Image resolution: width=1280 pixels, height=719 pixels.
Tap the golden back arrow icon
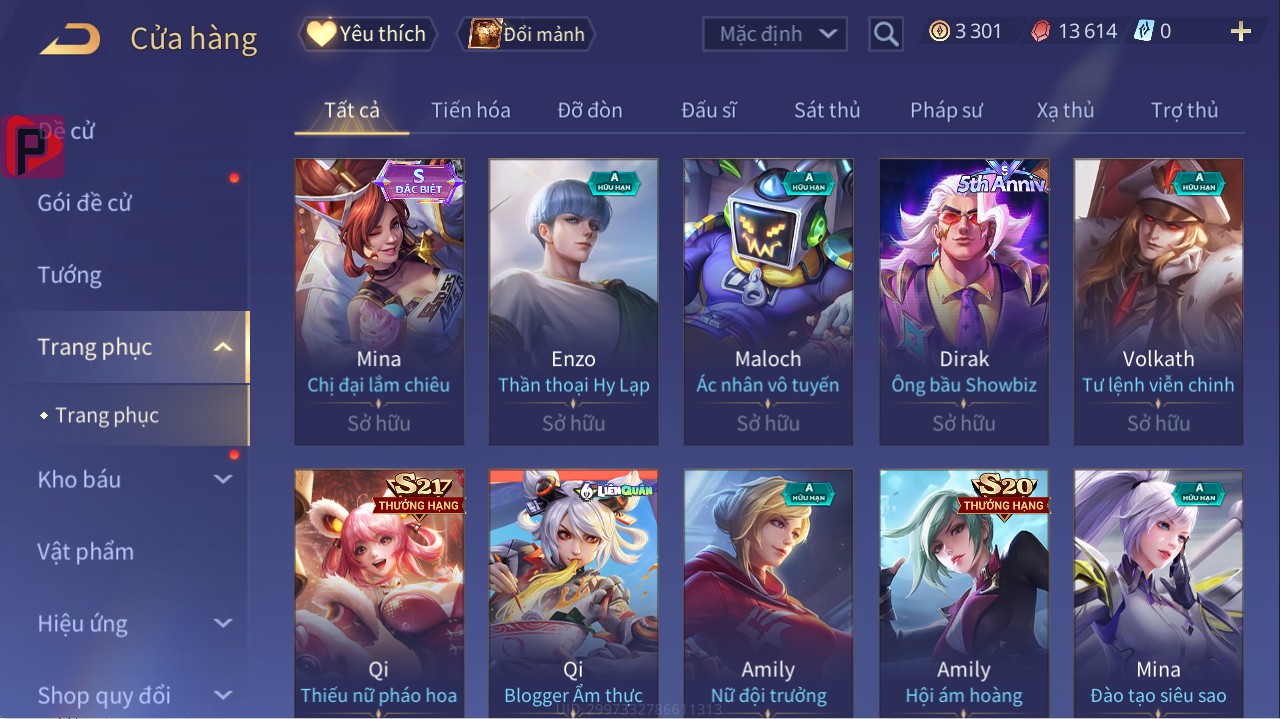click(70, 39)
